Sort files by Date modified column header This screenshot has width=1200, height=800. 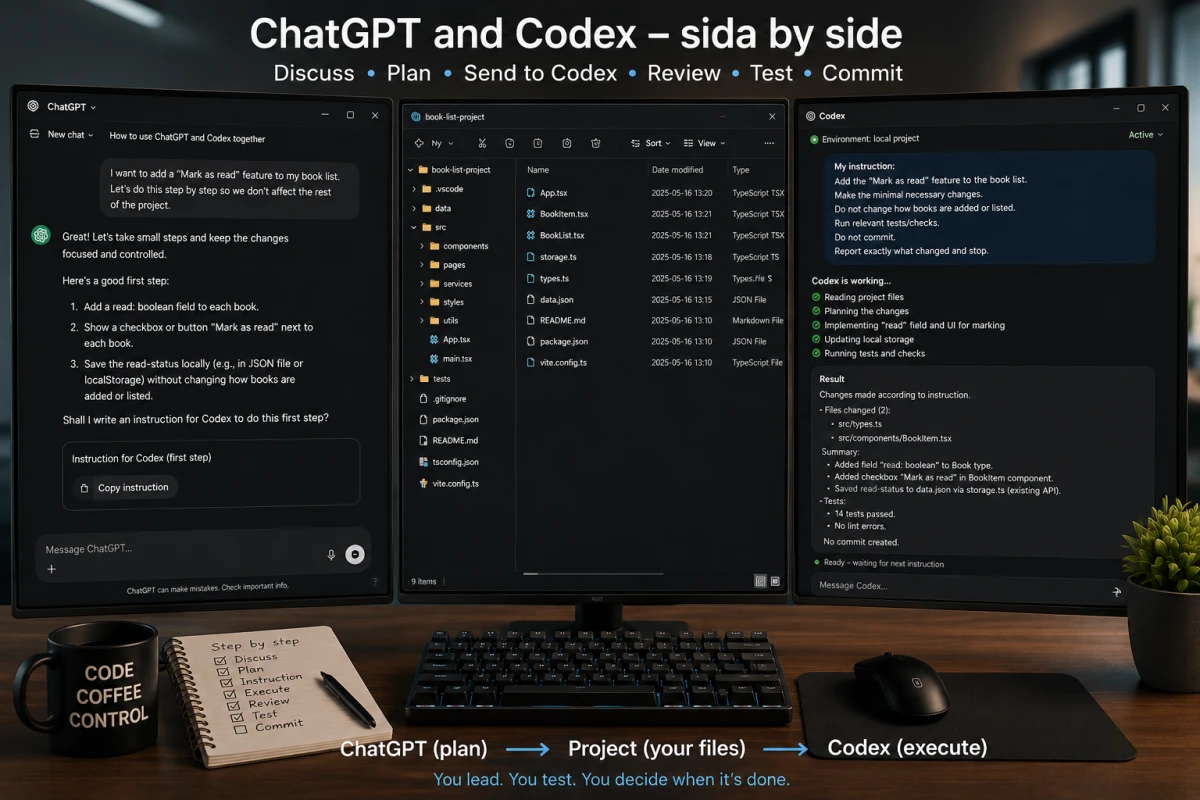pyautogui.click(x=677, y=170)
